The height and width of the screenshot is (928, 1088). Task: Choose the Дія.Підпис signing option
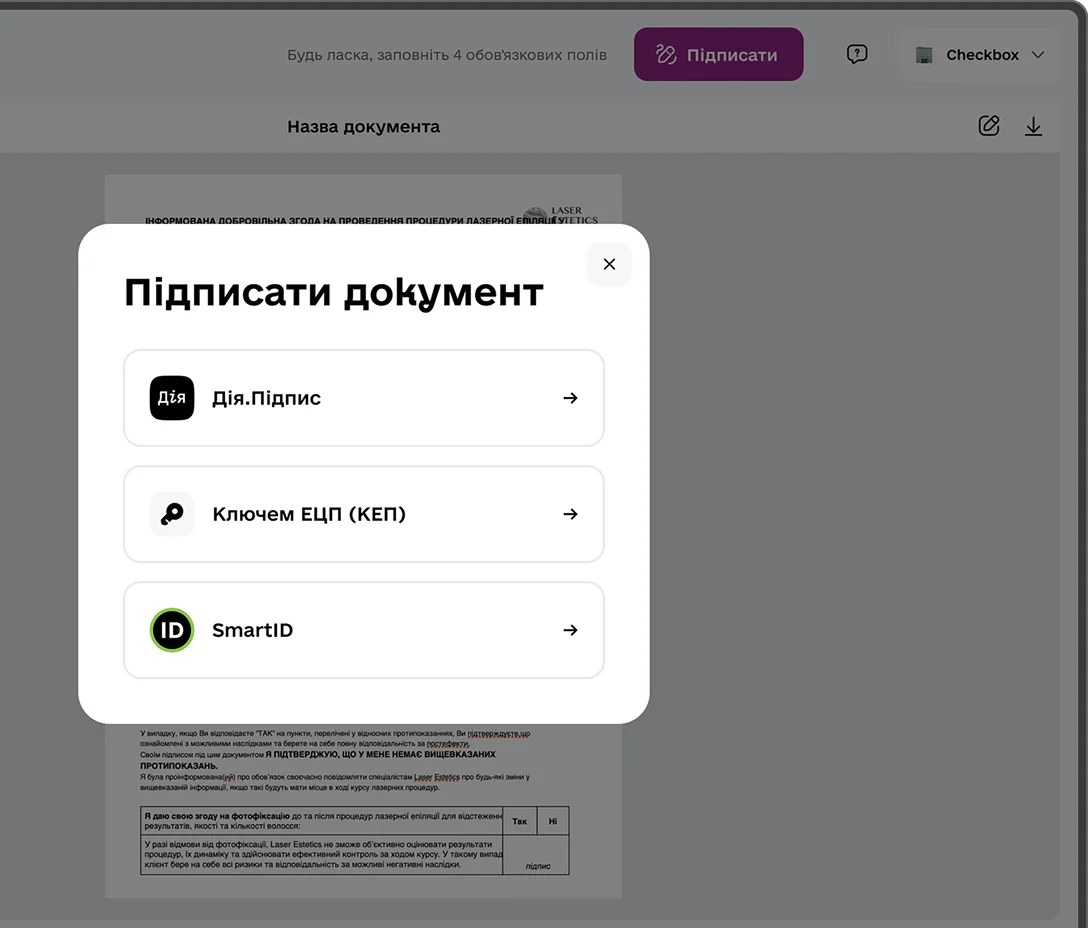click(x=267, y=398)
